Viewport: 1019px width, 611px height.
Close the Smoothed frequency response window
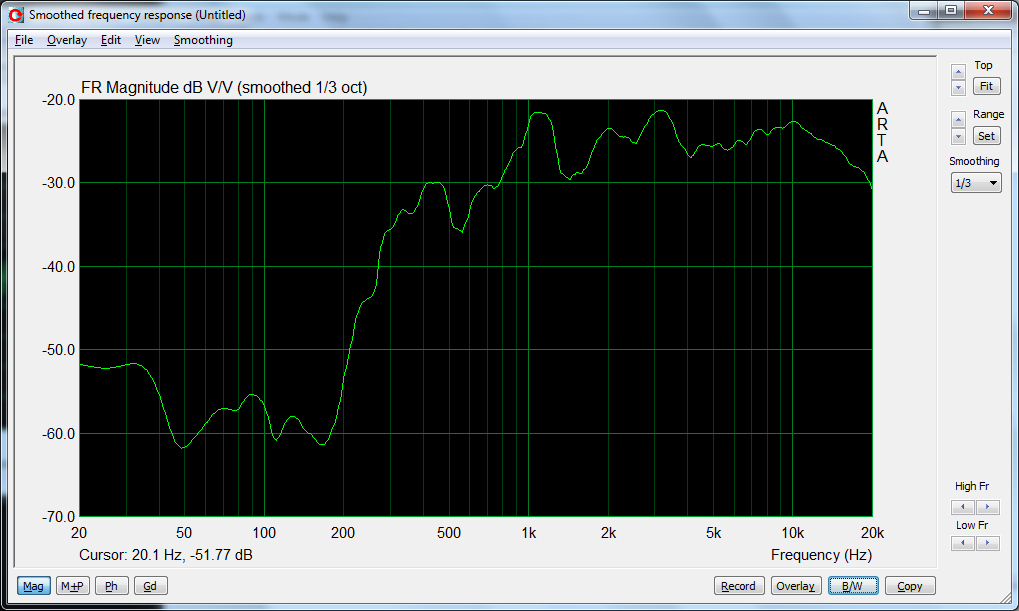(x=988, y=10)
